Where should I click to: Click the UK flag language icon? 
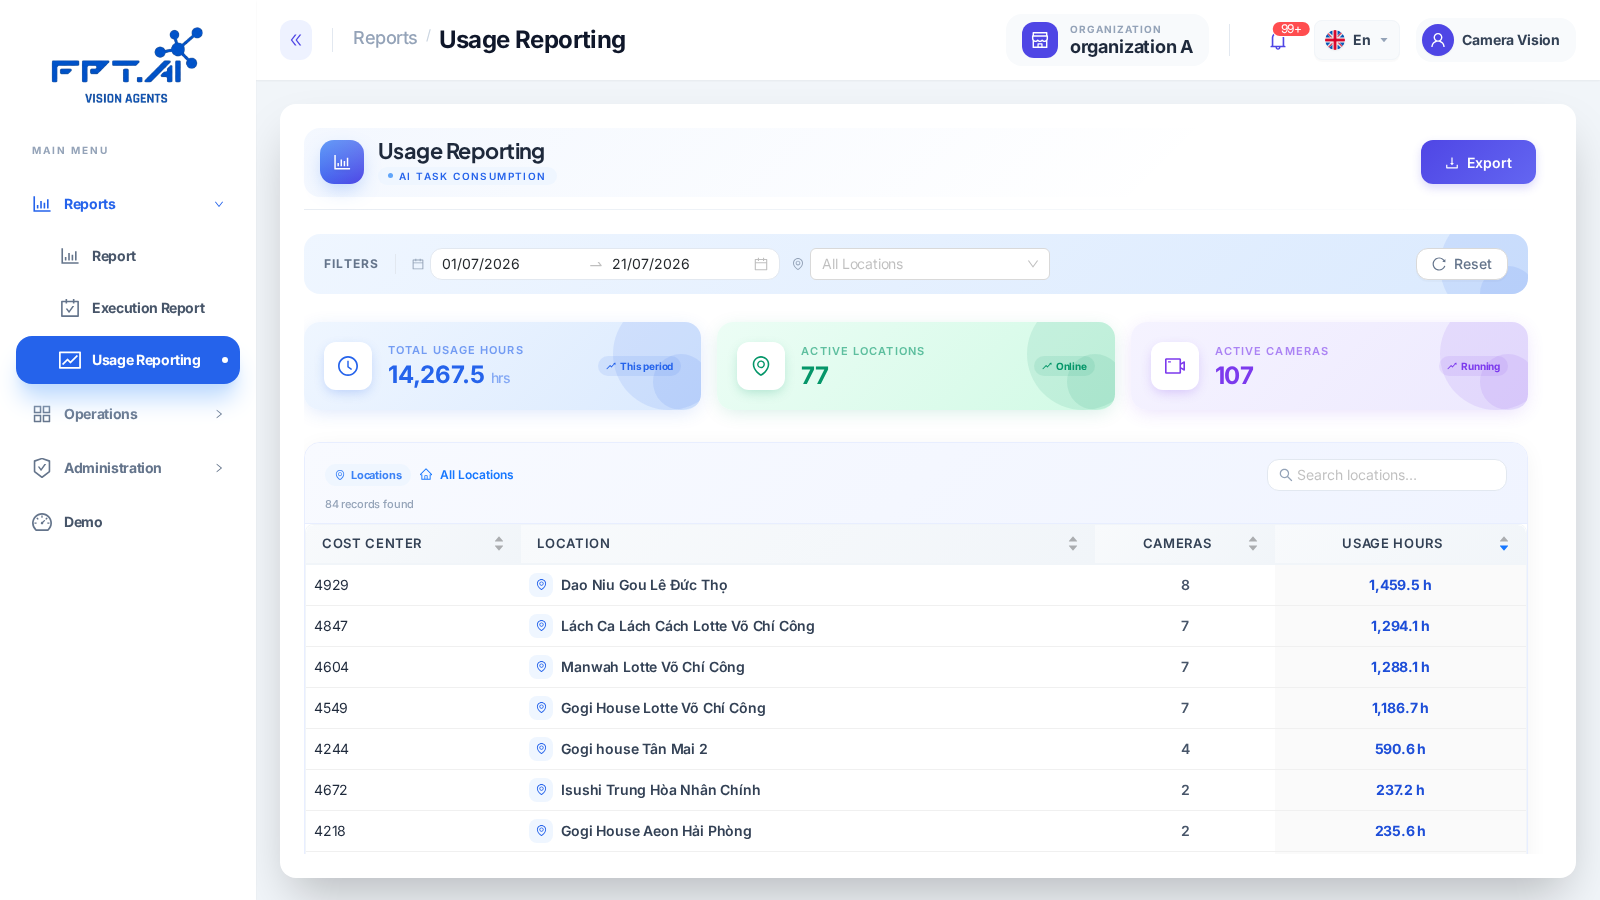coord(1335,40)
